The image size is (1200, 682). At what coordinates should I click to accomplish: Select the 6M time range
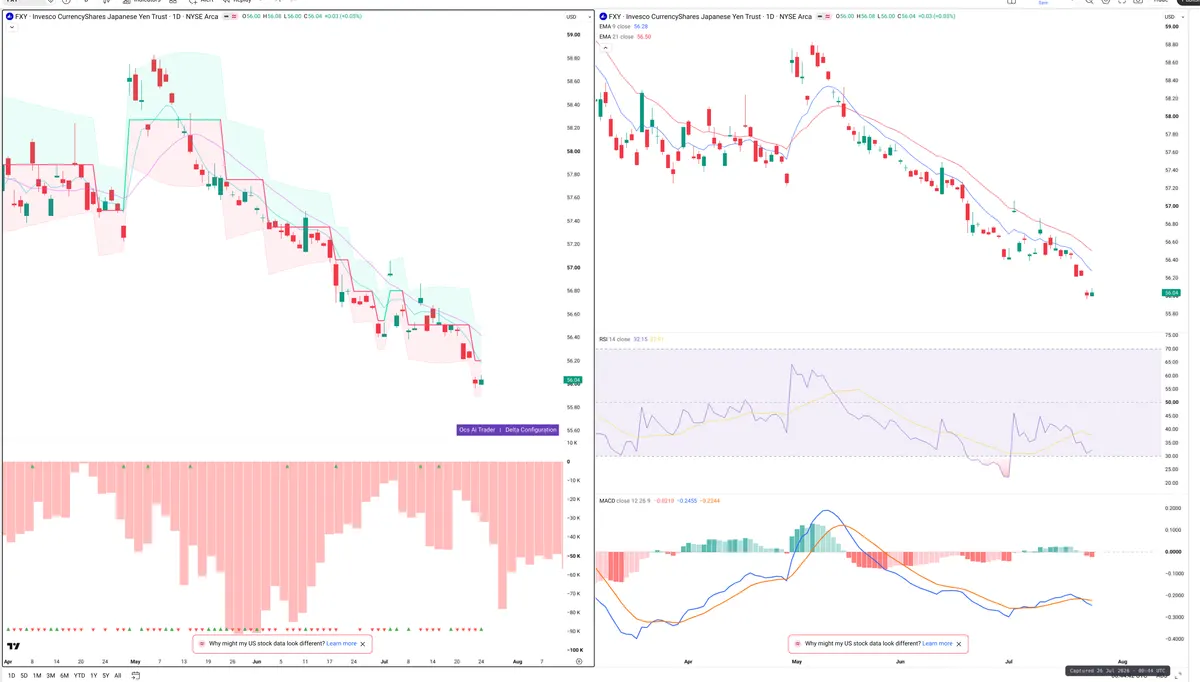64,675
